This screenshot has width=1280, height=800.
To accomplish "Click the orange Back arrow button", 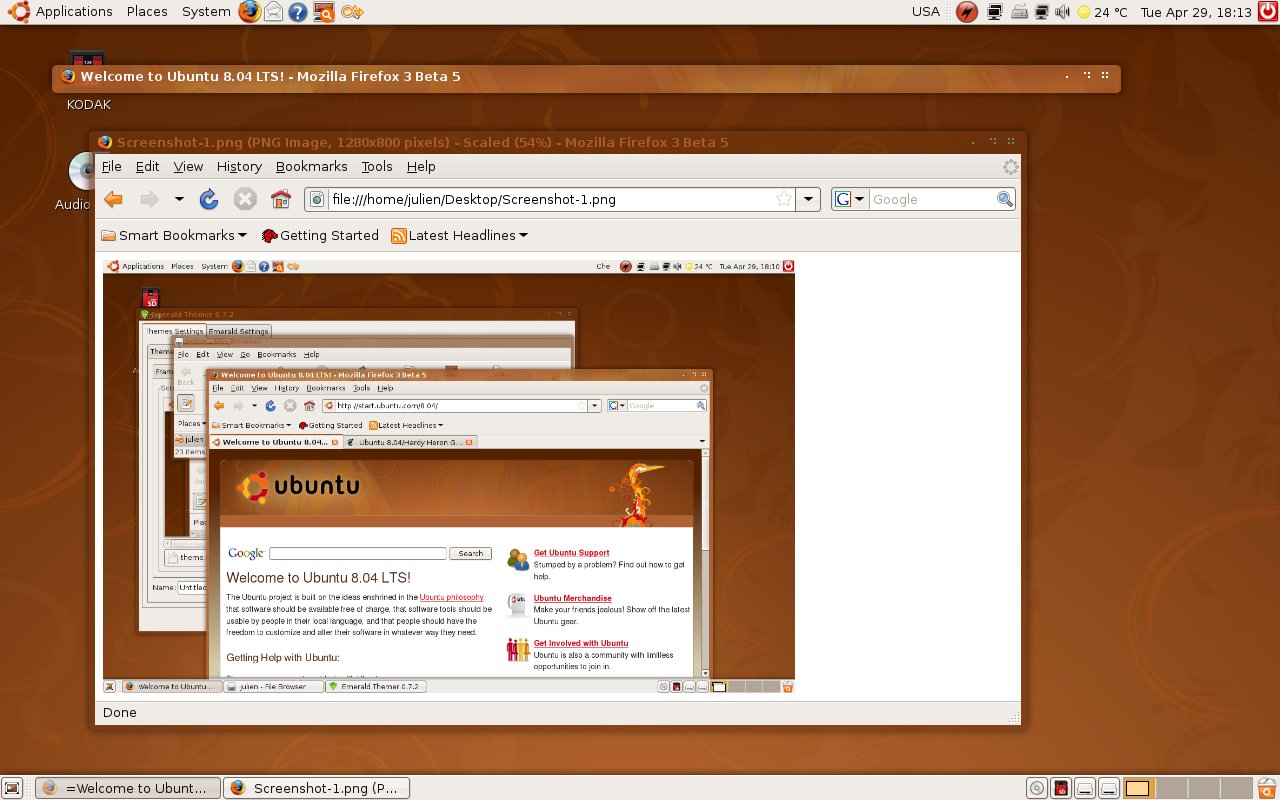I will [x=114, y=199].
